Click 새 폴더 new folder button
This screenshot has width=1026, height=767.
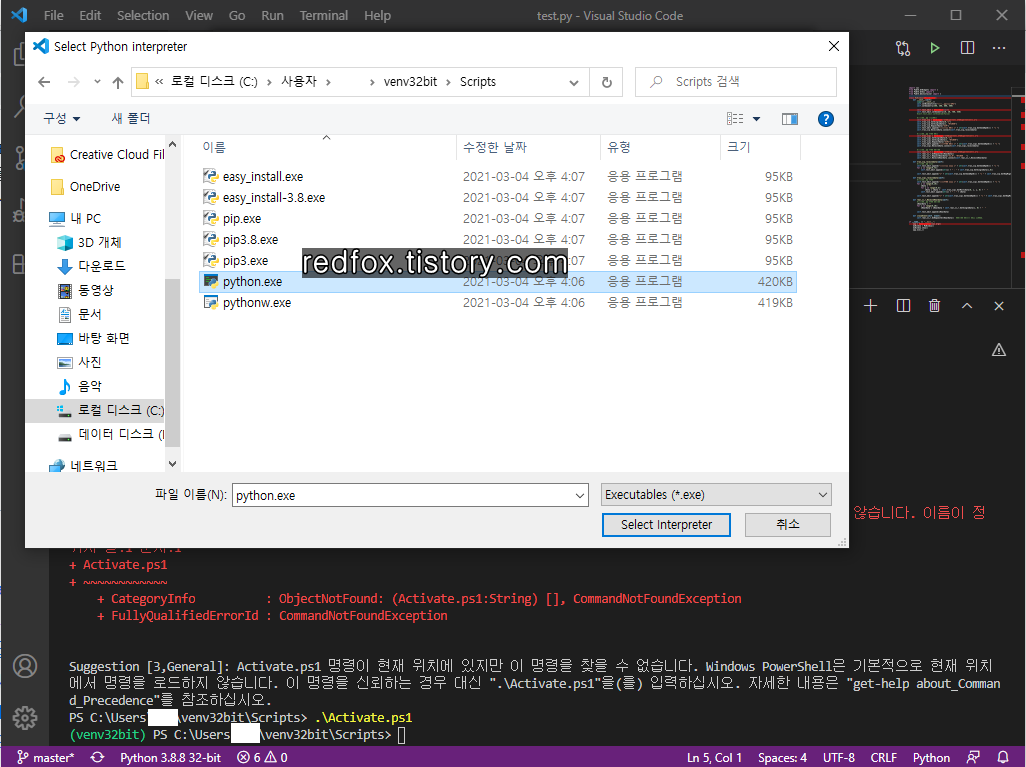(131, 118)
